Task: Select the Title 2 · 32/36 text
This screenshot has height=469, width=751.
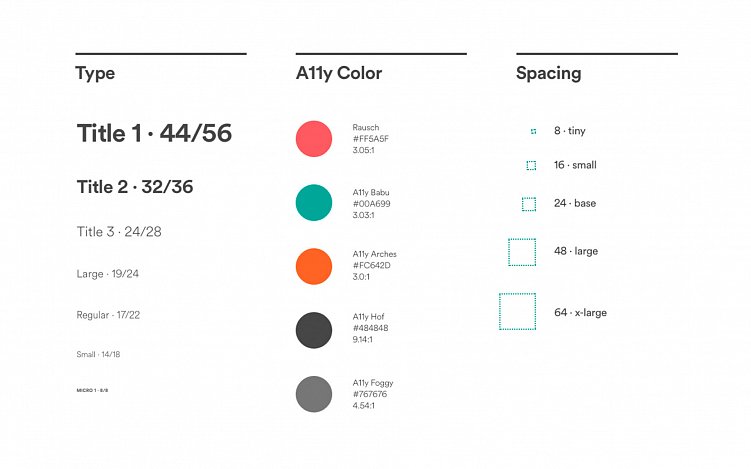Action: [135, 187]
